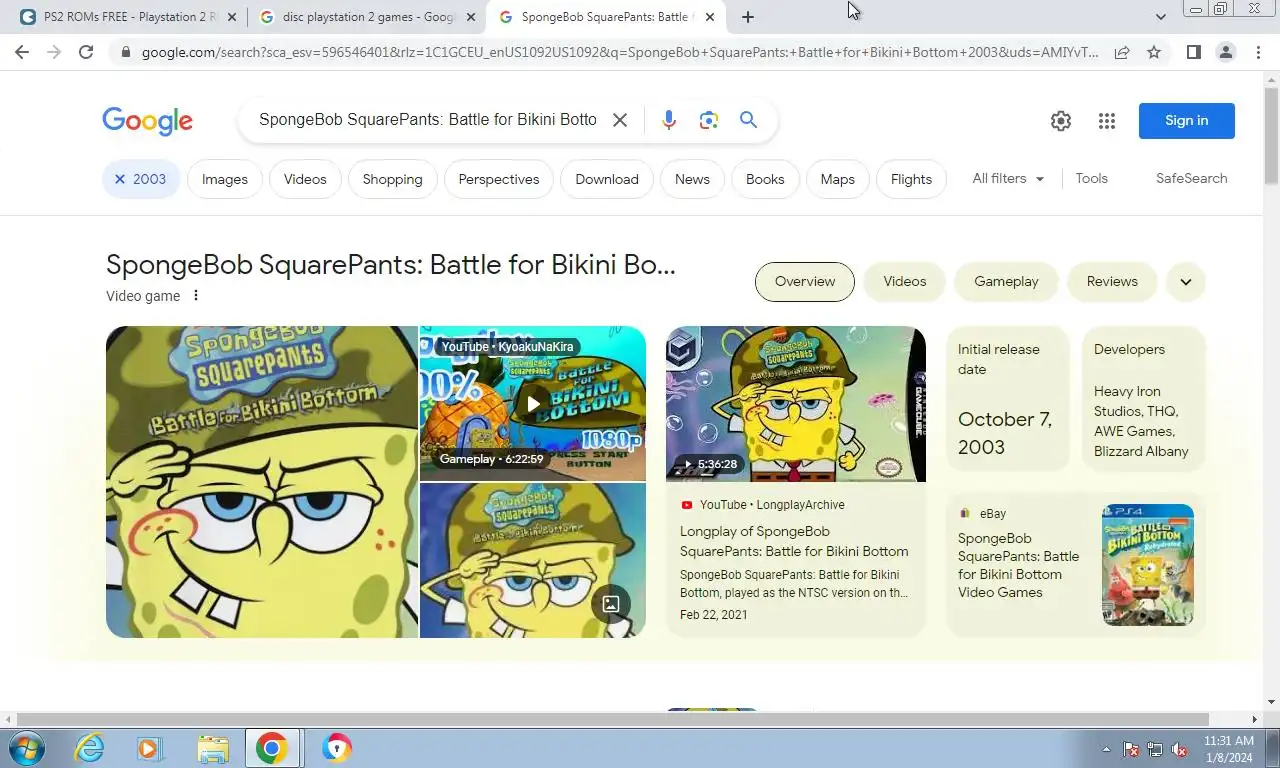Select the Gameplay tab

click(1006, 281)
